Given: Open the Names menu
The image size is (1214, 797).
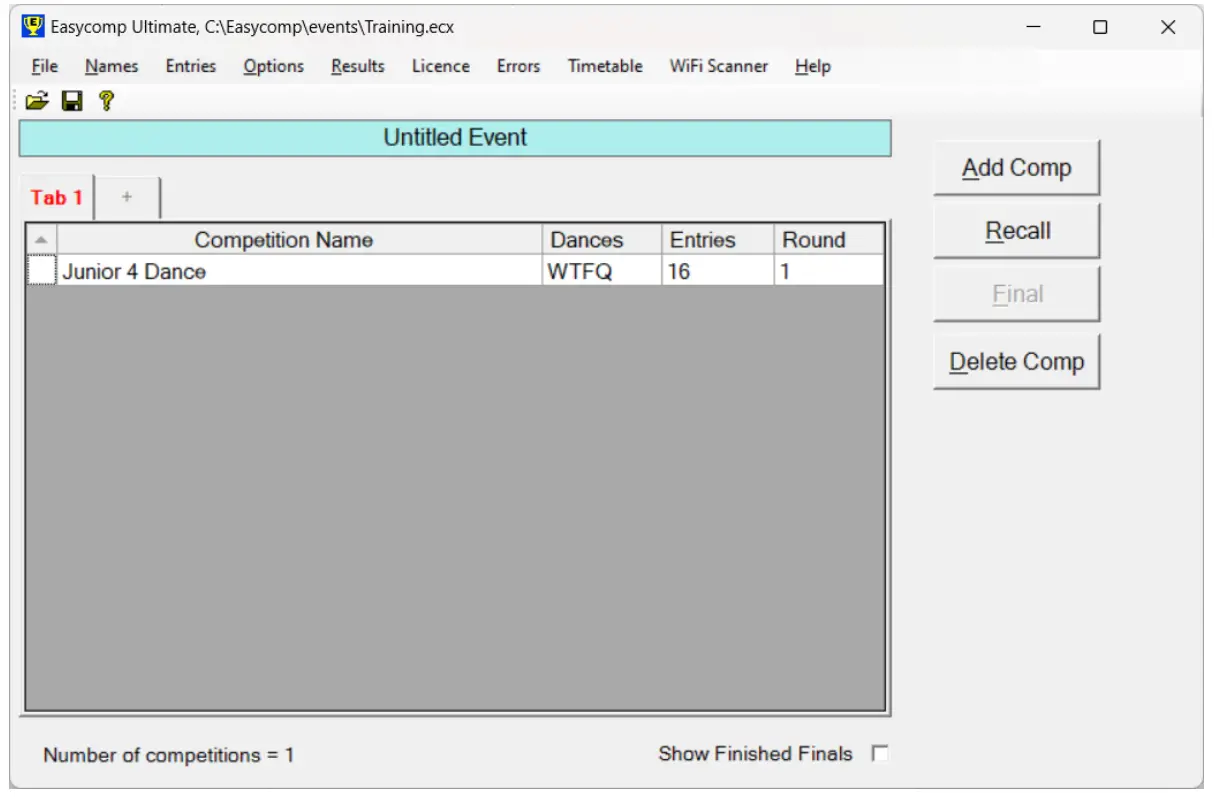Looking at the screenshot, I should (111, 66).
